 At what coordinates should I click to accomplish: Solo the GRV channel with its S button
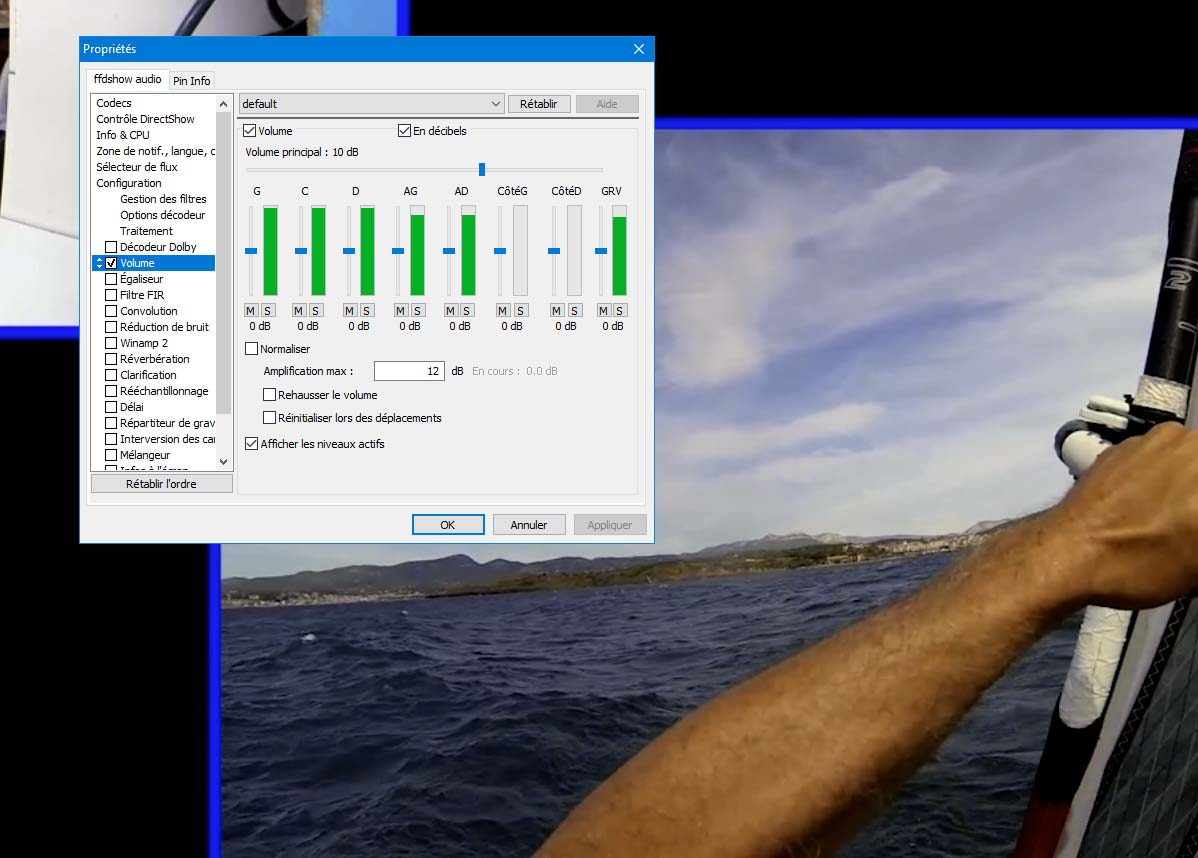tap(620, 310)
